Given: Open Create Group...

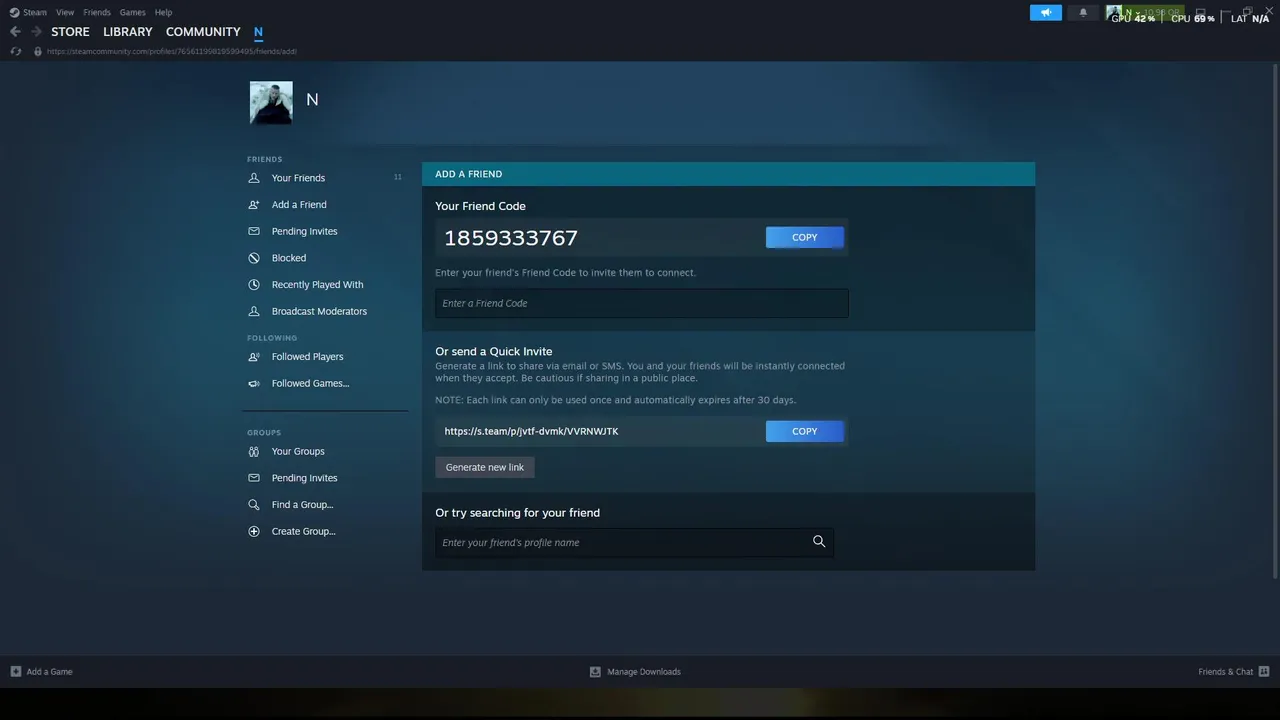Looking at the screenshot, I should [303, 532].
